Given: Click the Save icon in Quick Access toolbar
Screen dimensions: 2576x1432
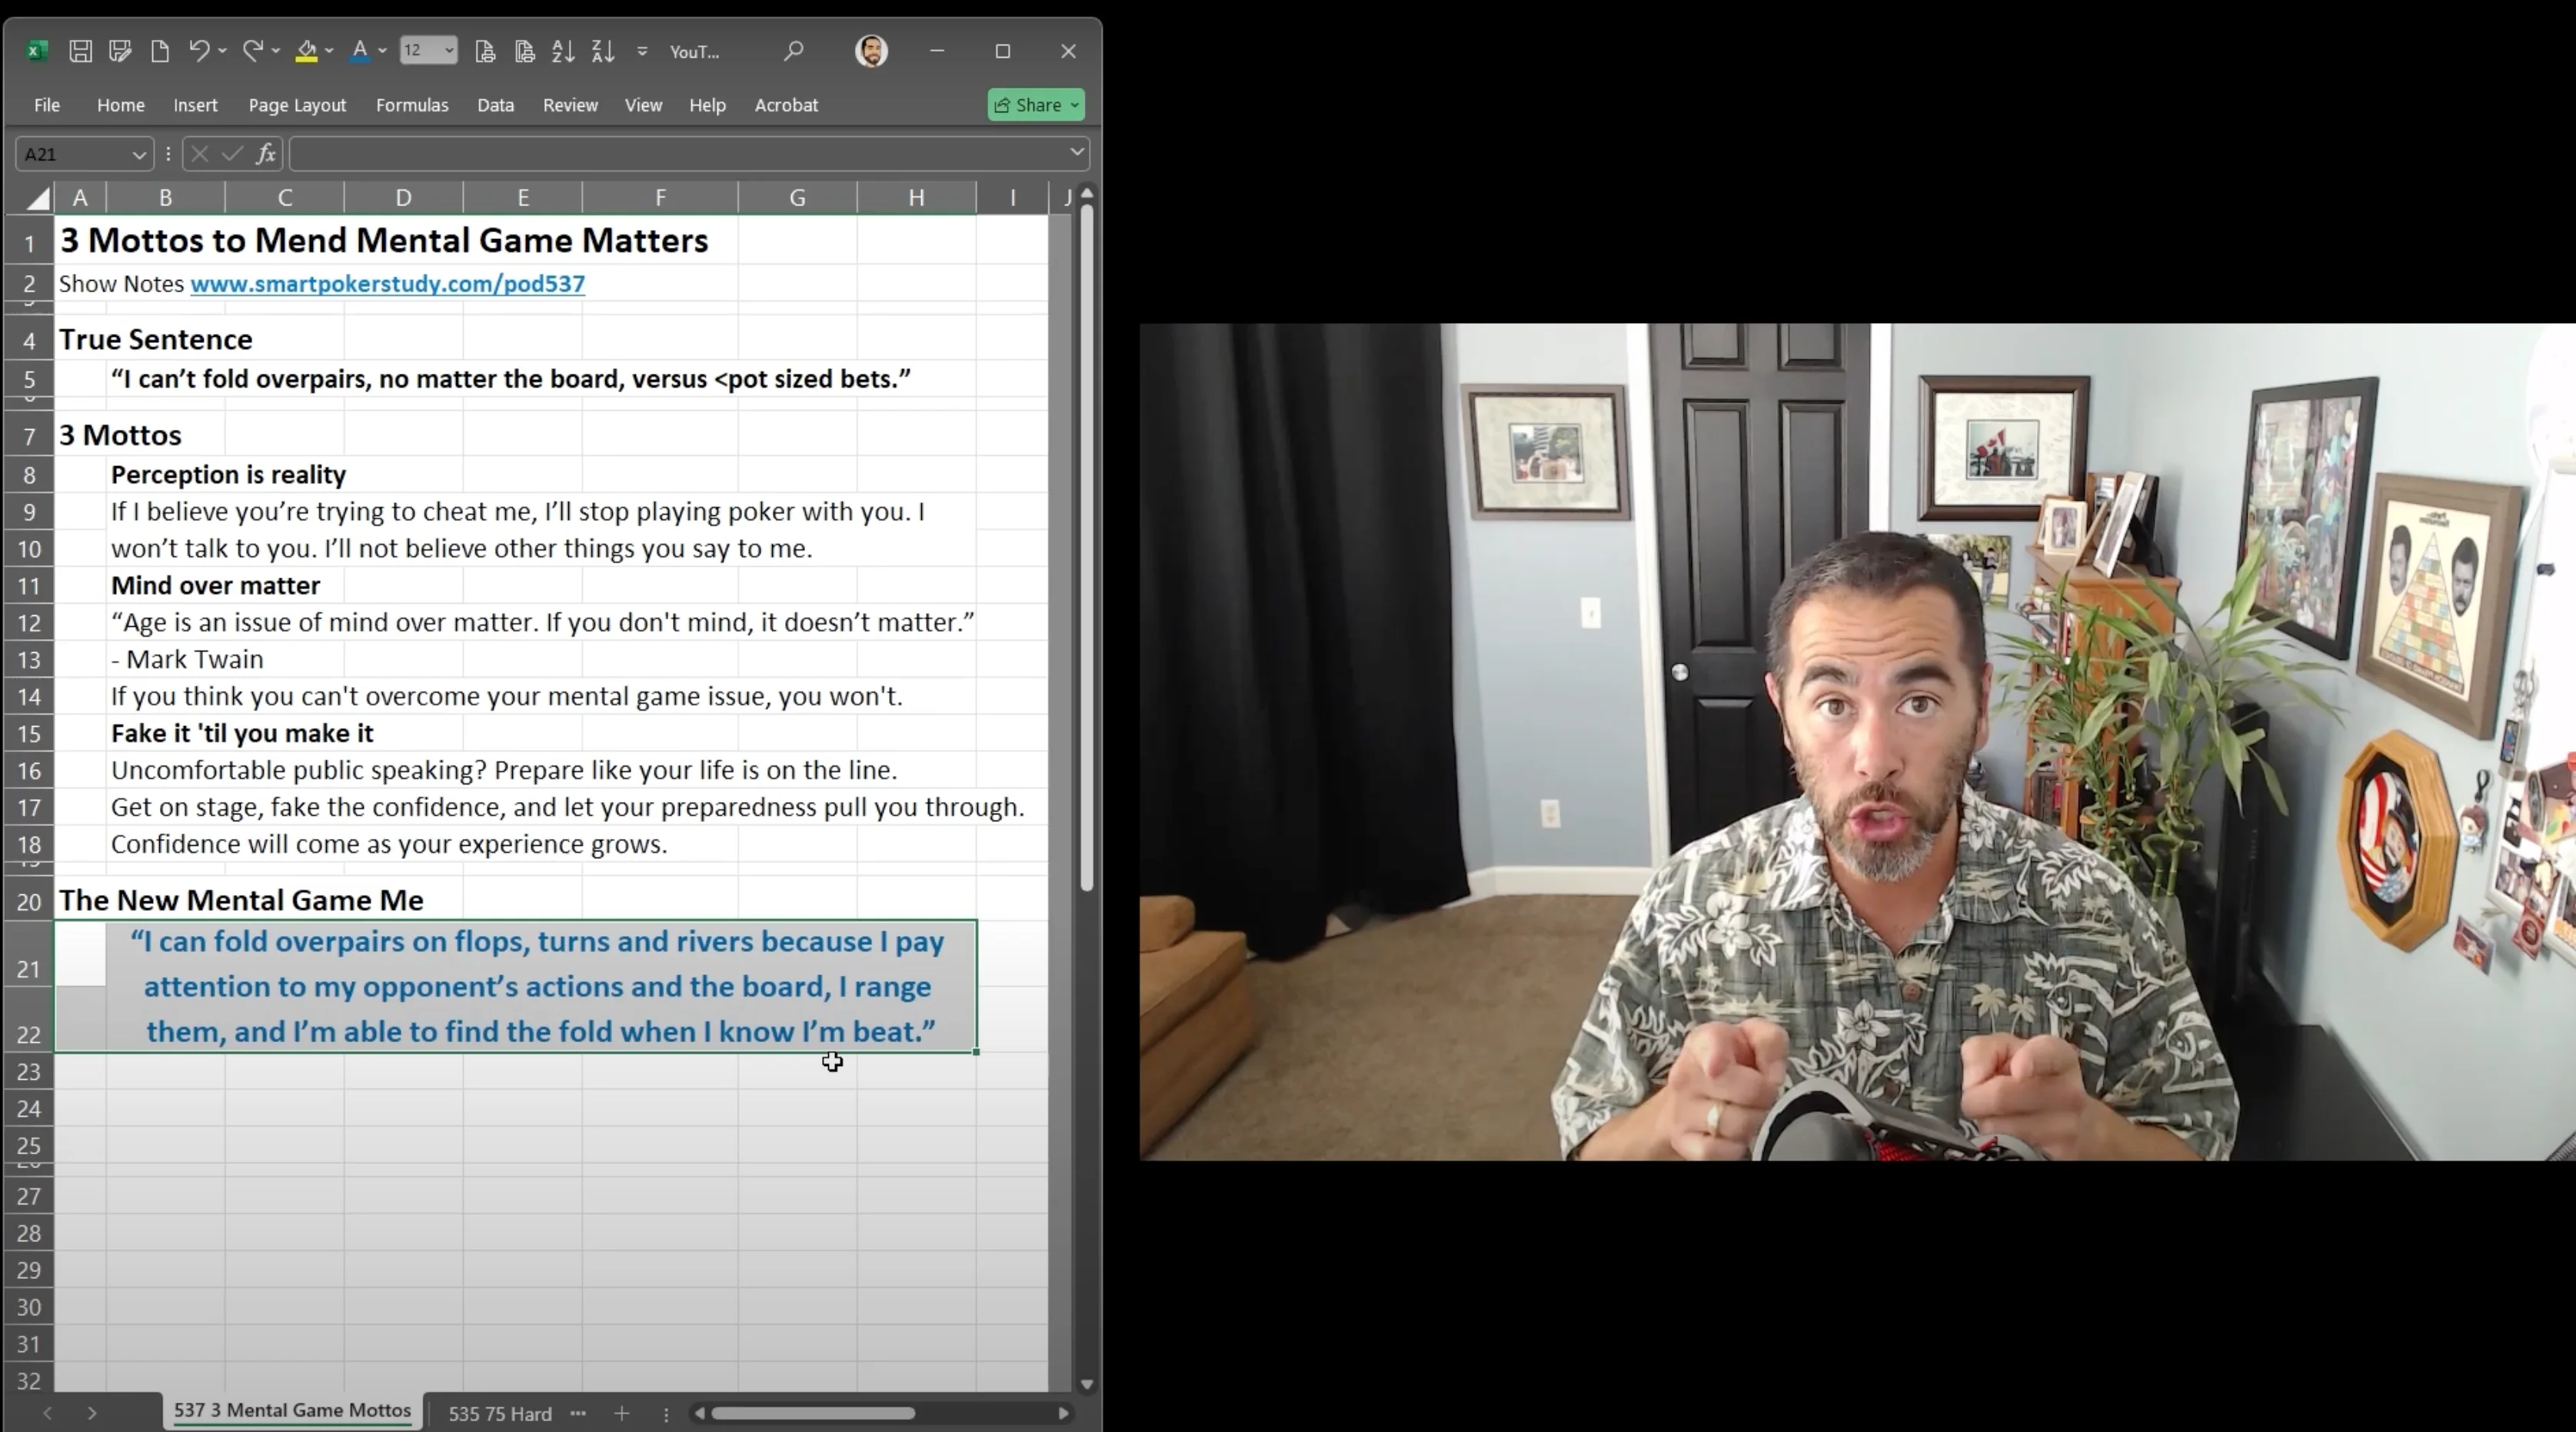Looking at the screenshot, I should pos(80,51).
